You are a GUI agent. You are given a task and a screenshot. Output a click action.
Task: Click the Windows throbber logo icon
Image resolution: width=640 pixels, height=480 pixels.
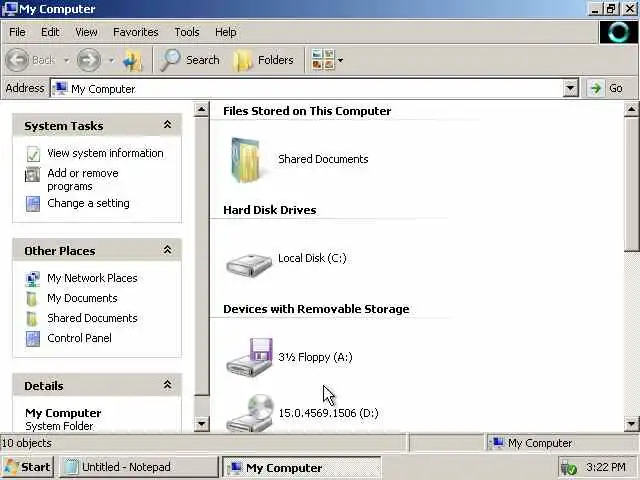[x=618, y=32]
